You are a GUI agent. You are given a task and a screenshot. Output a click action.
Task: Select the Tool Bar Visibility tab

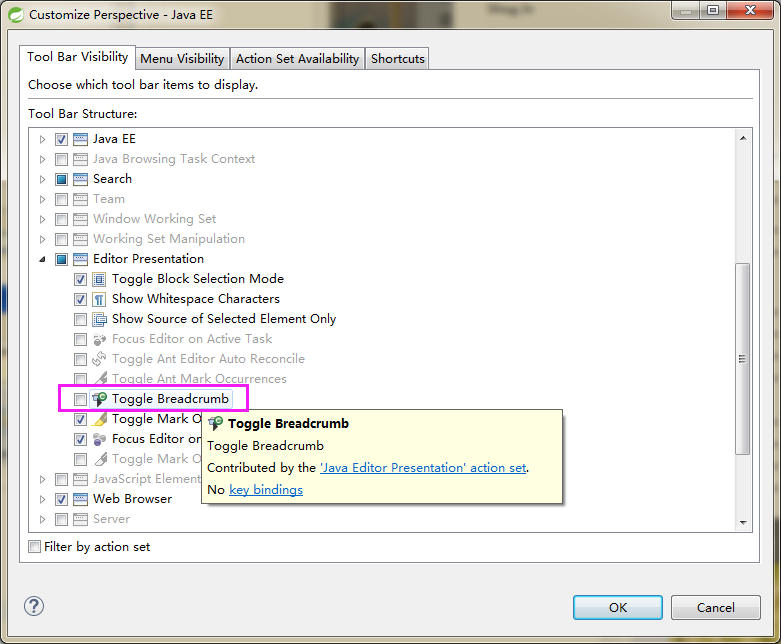pyautogui.click(x=78, y=57)
